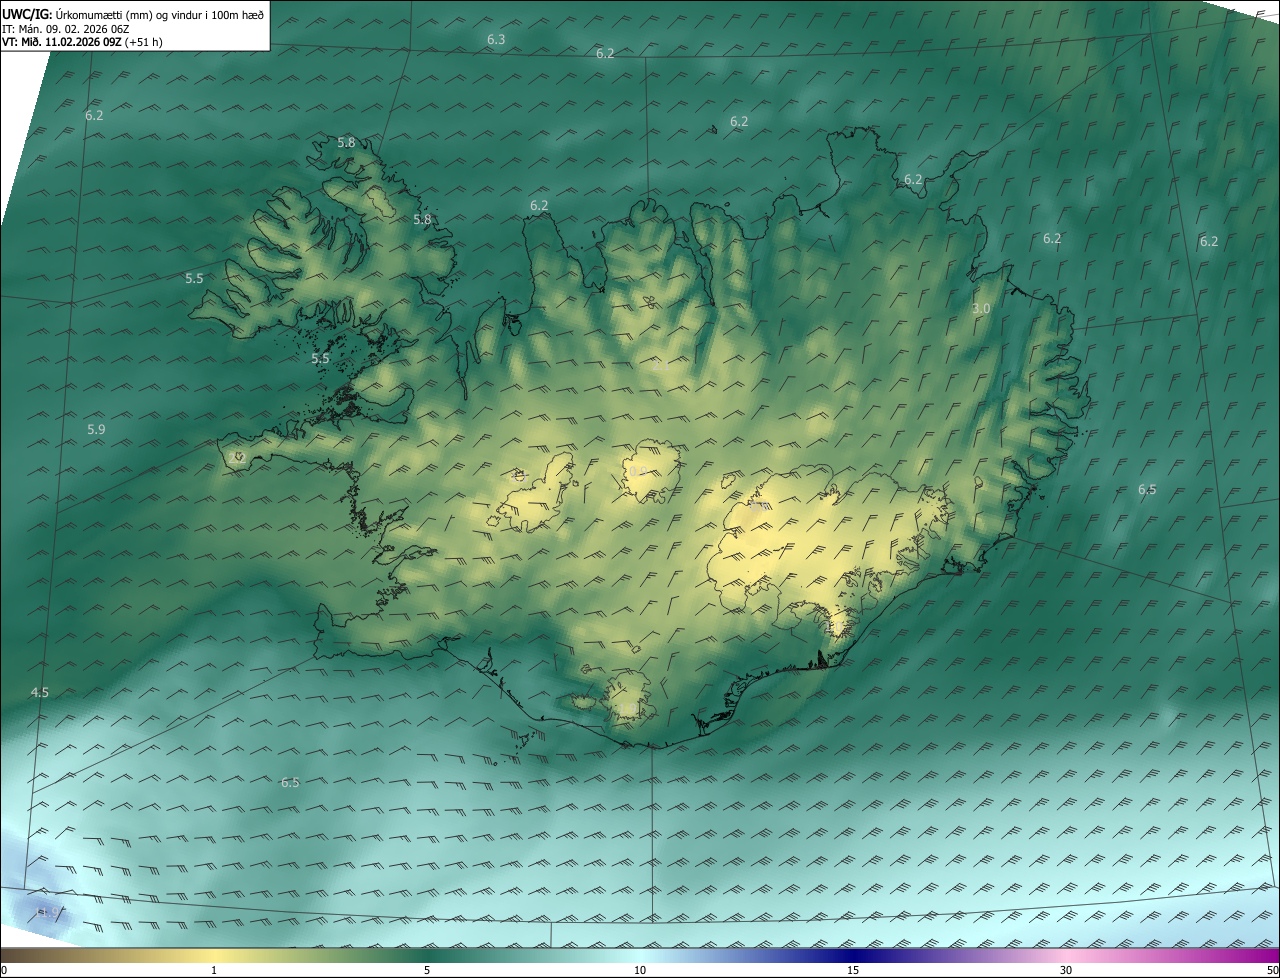
Task: Click the color bar tick label 30
Action: coord(1066,970)
